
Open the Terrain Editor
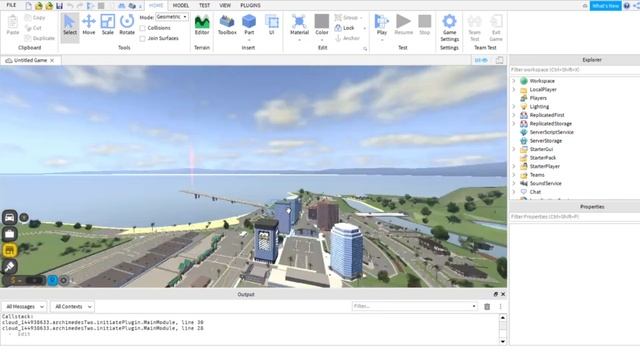[x=202, y=25]
